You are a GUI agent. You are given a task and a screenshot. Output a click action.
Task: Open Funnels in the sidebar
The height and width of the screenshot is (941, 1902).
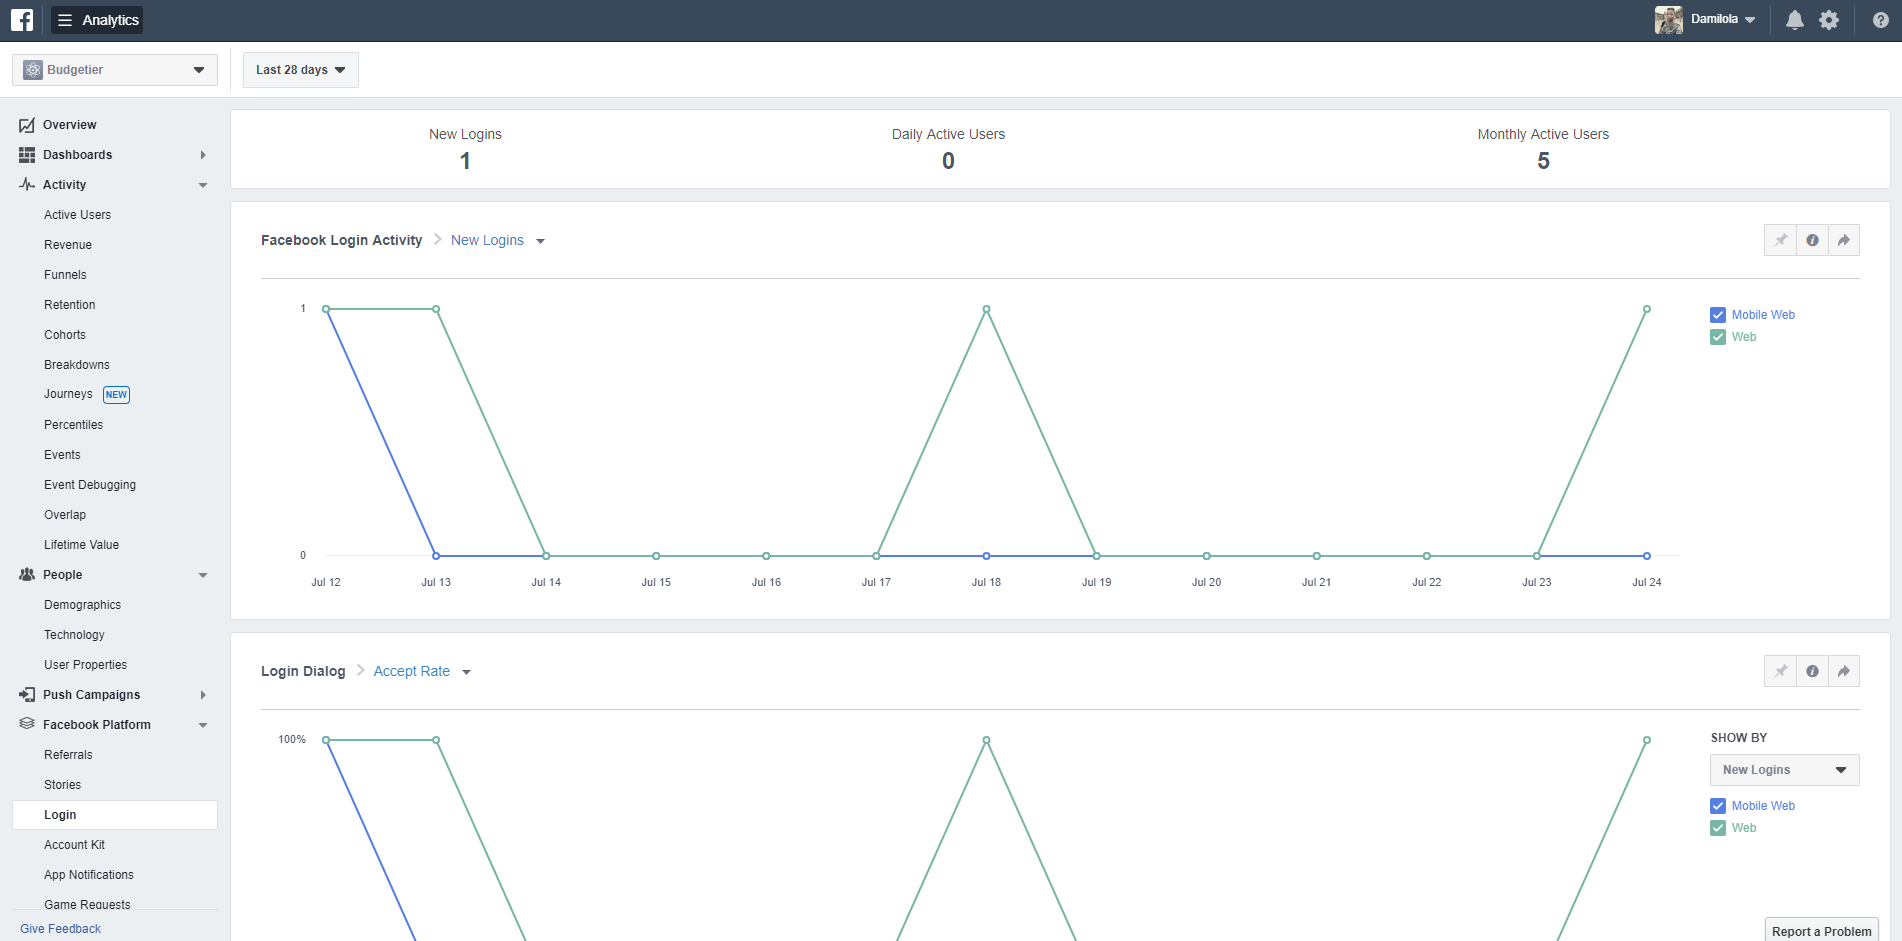coord(65,275)
